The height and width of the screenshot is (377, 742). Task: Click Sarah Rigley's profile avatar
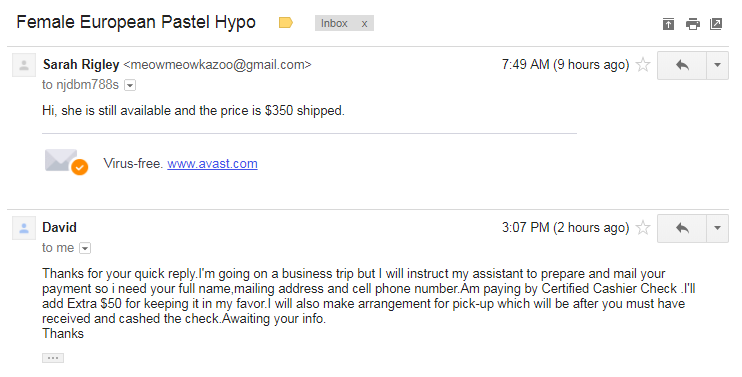click(24, 65)
